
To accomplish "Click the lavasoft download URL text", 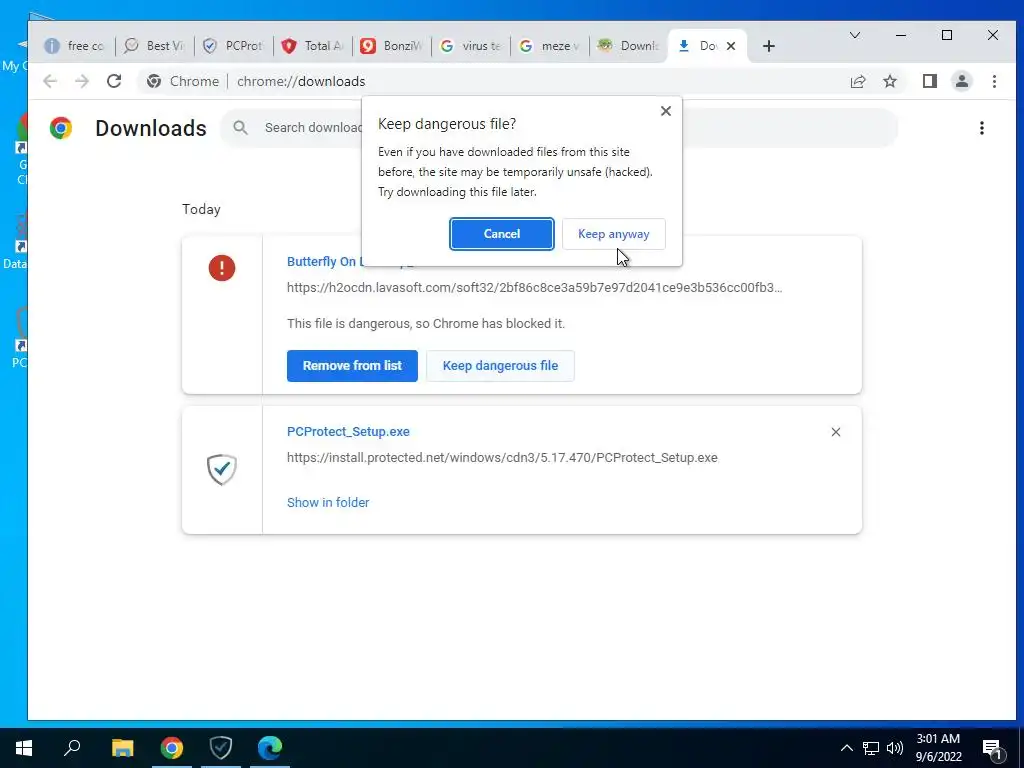I will tap(534, 287).
